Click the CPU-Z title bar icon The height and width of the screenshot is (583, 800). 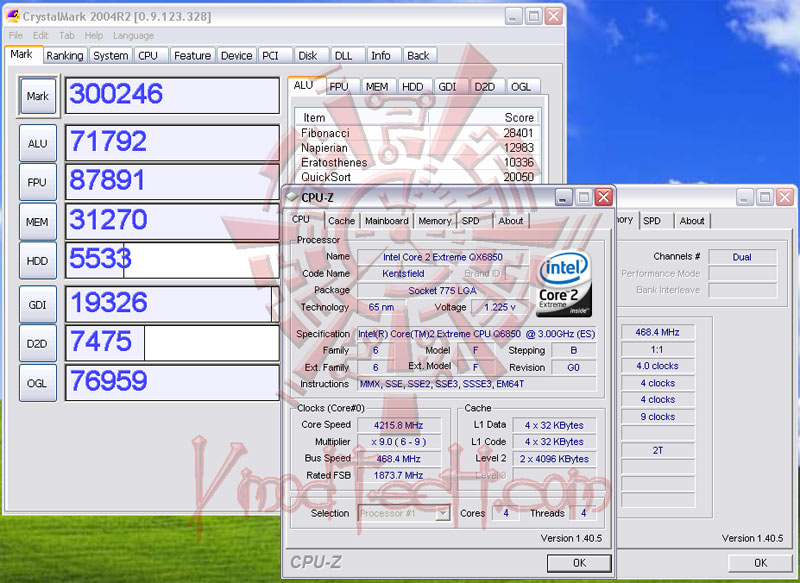point(292,197)
